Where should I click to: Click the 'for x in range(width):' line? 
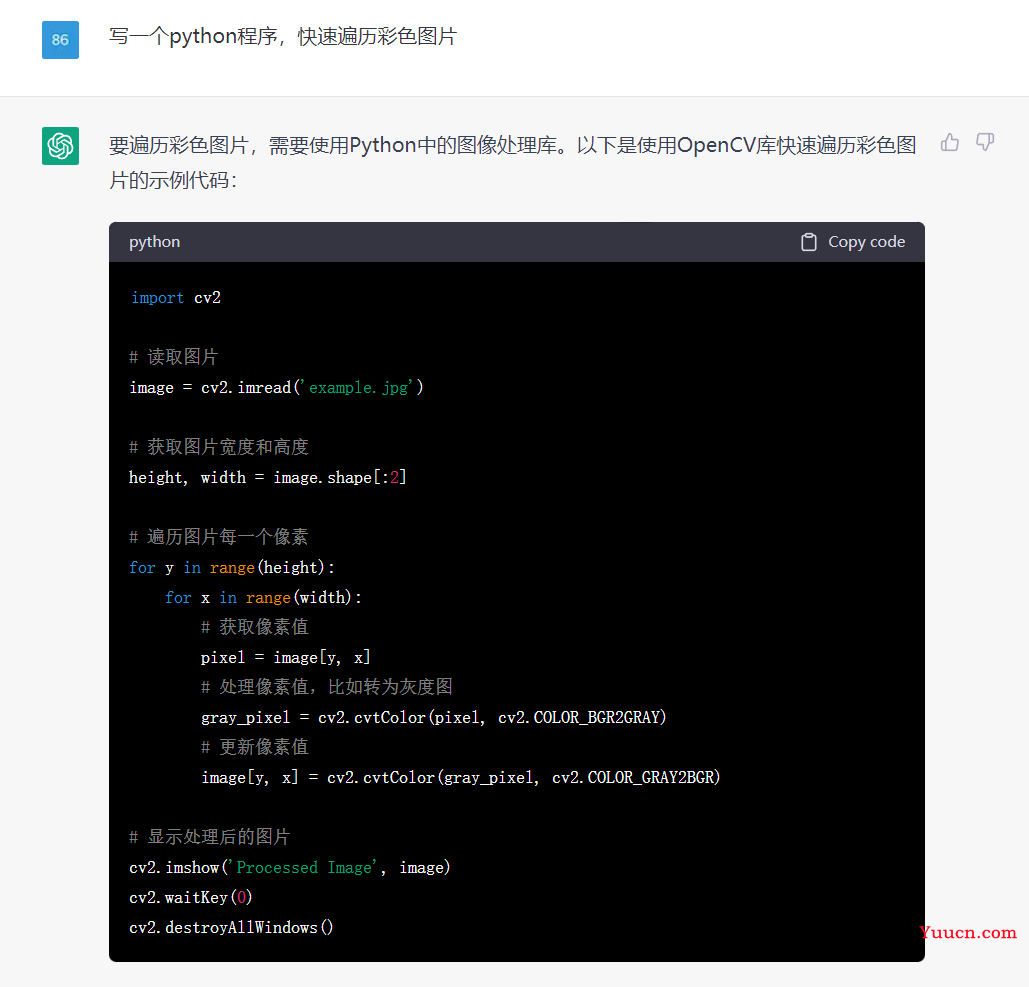(x=263, y=598)
